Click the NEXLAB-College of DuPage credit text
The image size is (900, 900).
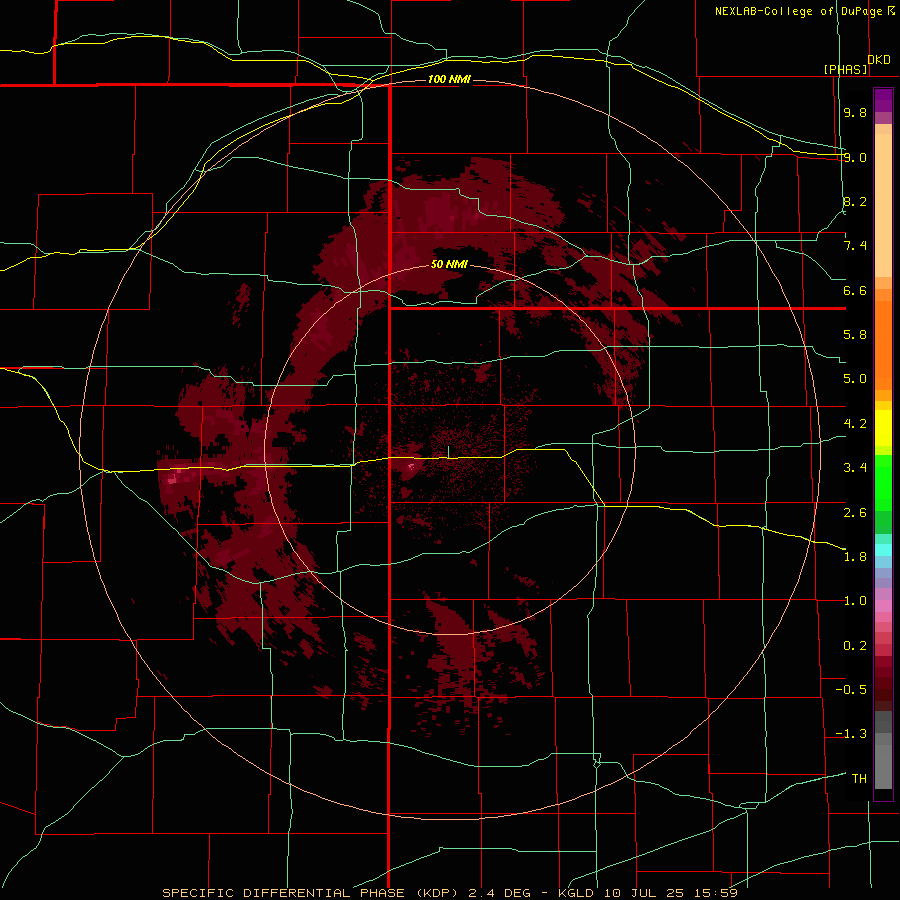798,11
